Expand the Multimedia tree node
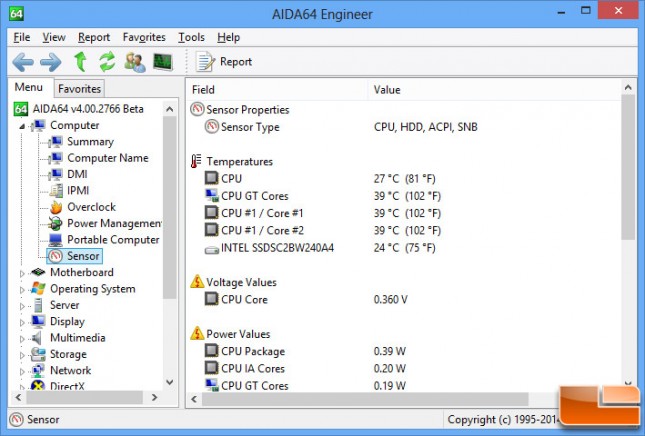The width and height of the screenshot is (645, 436). (22, 339)
